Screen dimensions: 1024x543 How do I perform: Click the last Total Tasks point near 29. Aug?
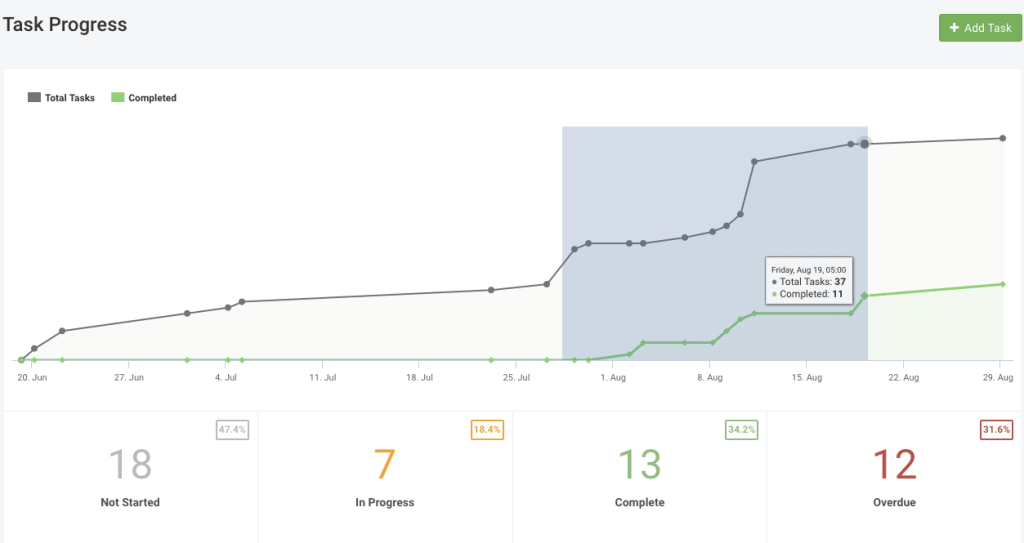[x=1001, y=138]
